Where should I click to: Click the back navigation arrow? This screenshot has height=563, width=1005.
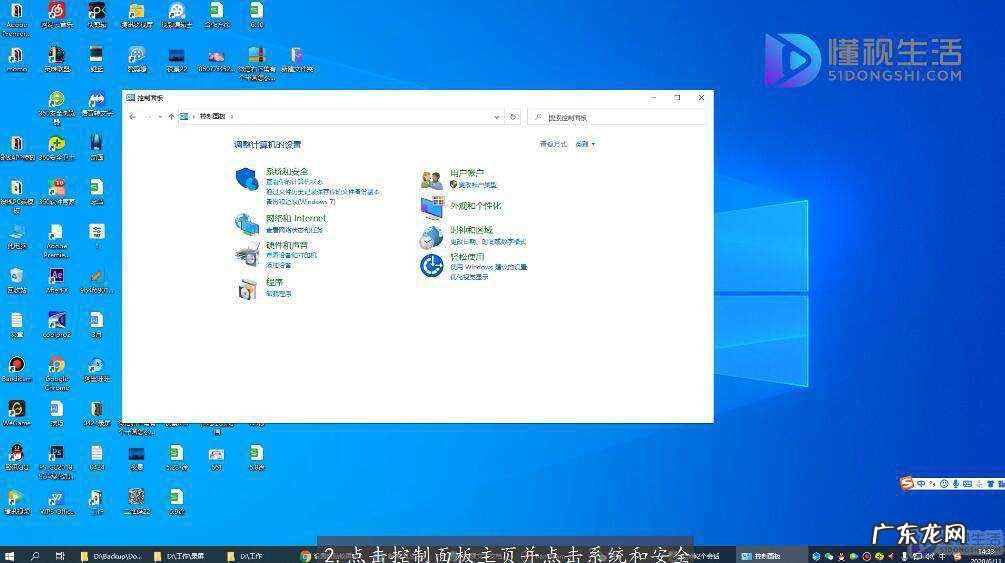(133, 117)
